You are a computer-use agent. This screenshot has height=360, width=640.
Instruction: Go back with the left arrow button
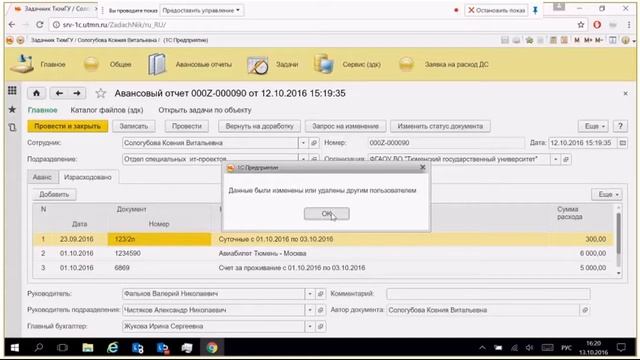[59, 93]
